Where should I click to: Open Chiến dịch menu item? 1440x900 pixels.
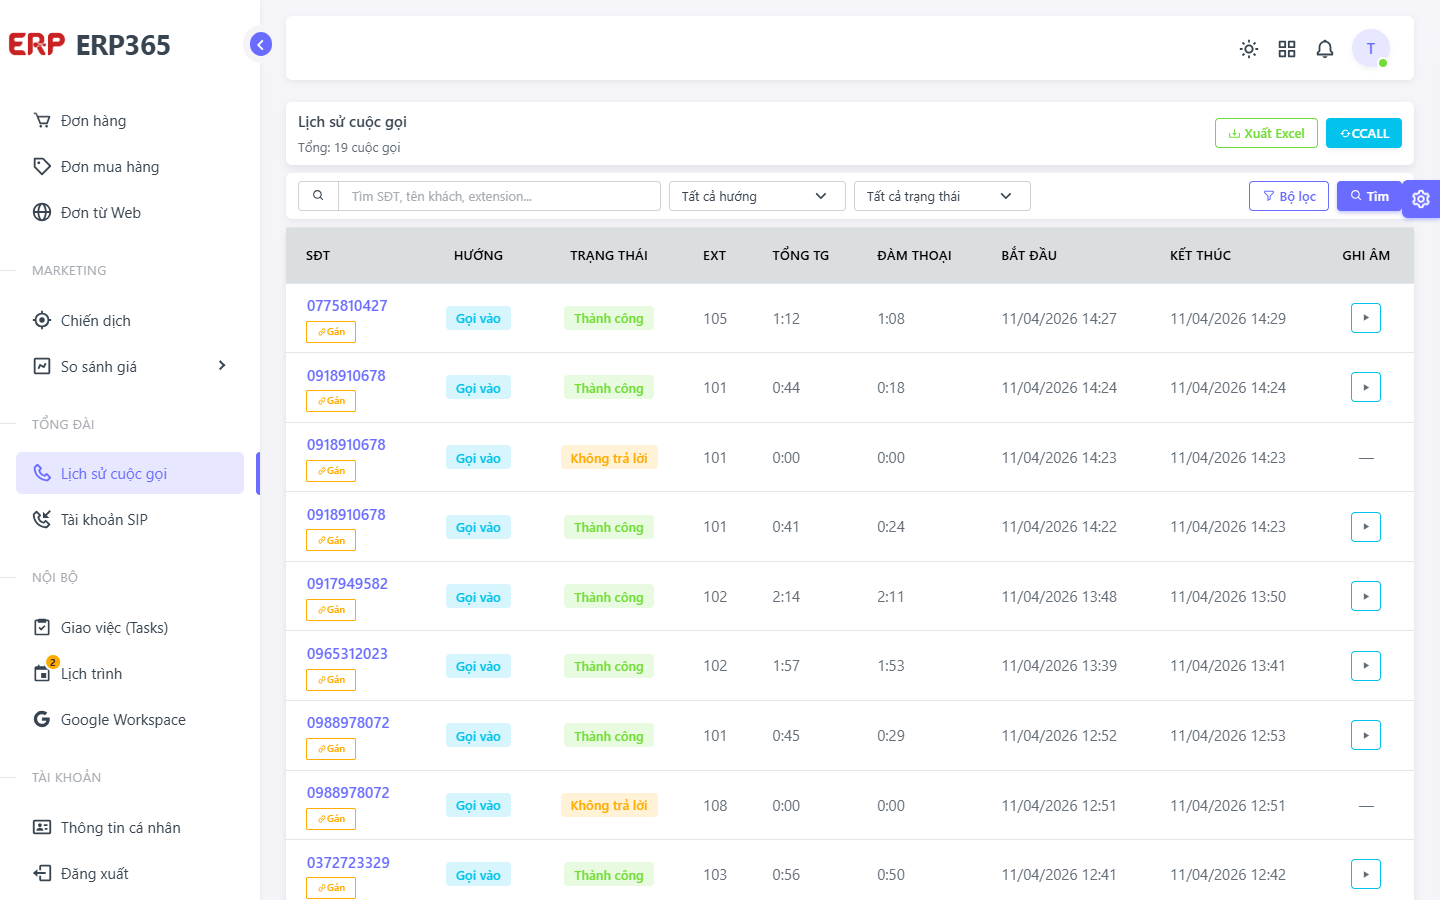click(x=130, y=321)
